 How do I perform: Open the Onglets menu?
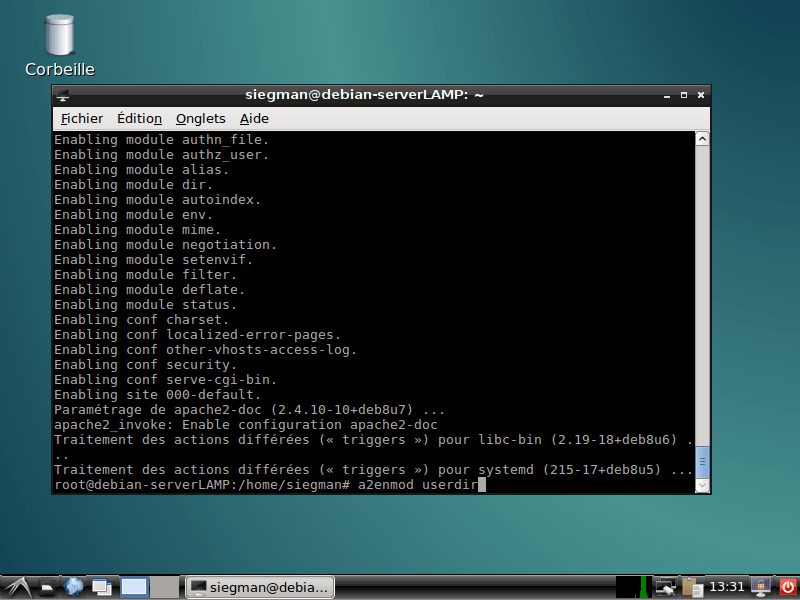[x=200, y=118]
